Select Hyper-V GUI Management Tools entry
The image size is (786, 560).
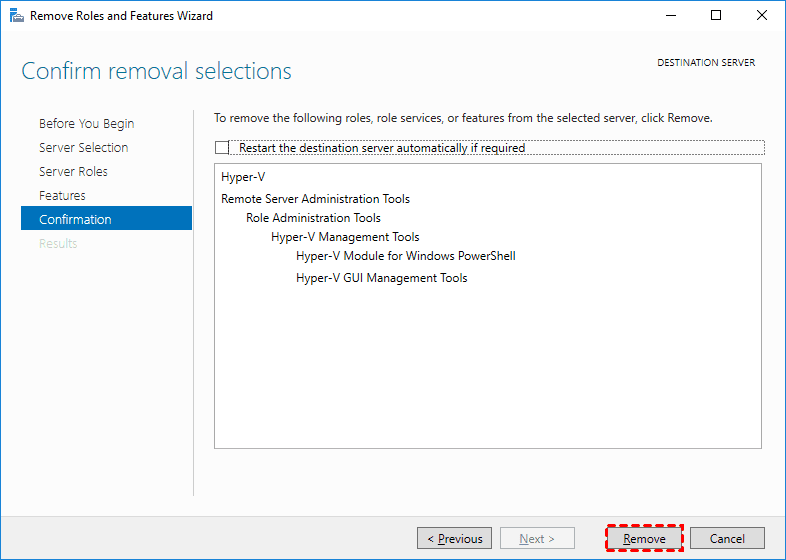point(381,278)
